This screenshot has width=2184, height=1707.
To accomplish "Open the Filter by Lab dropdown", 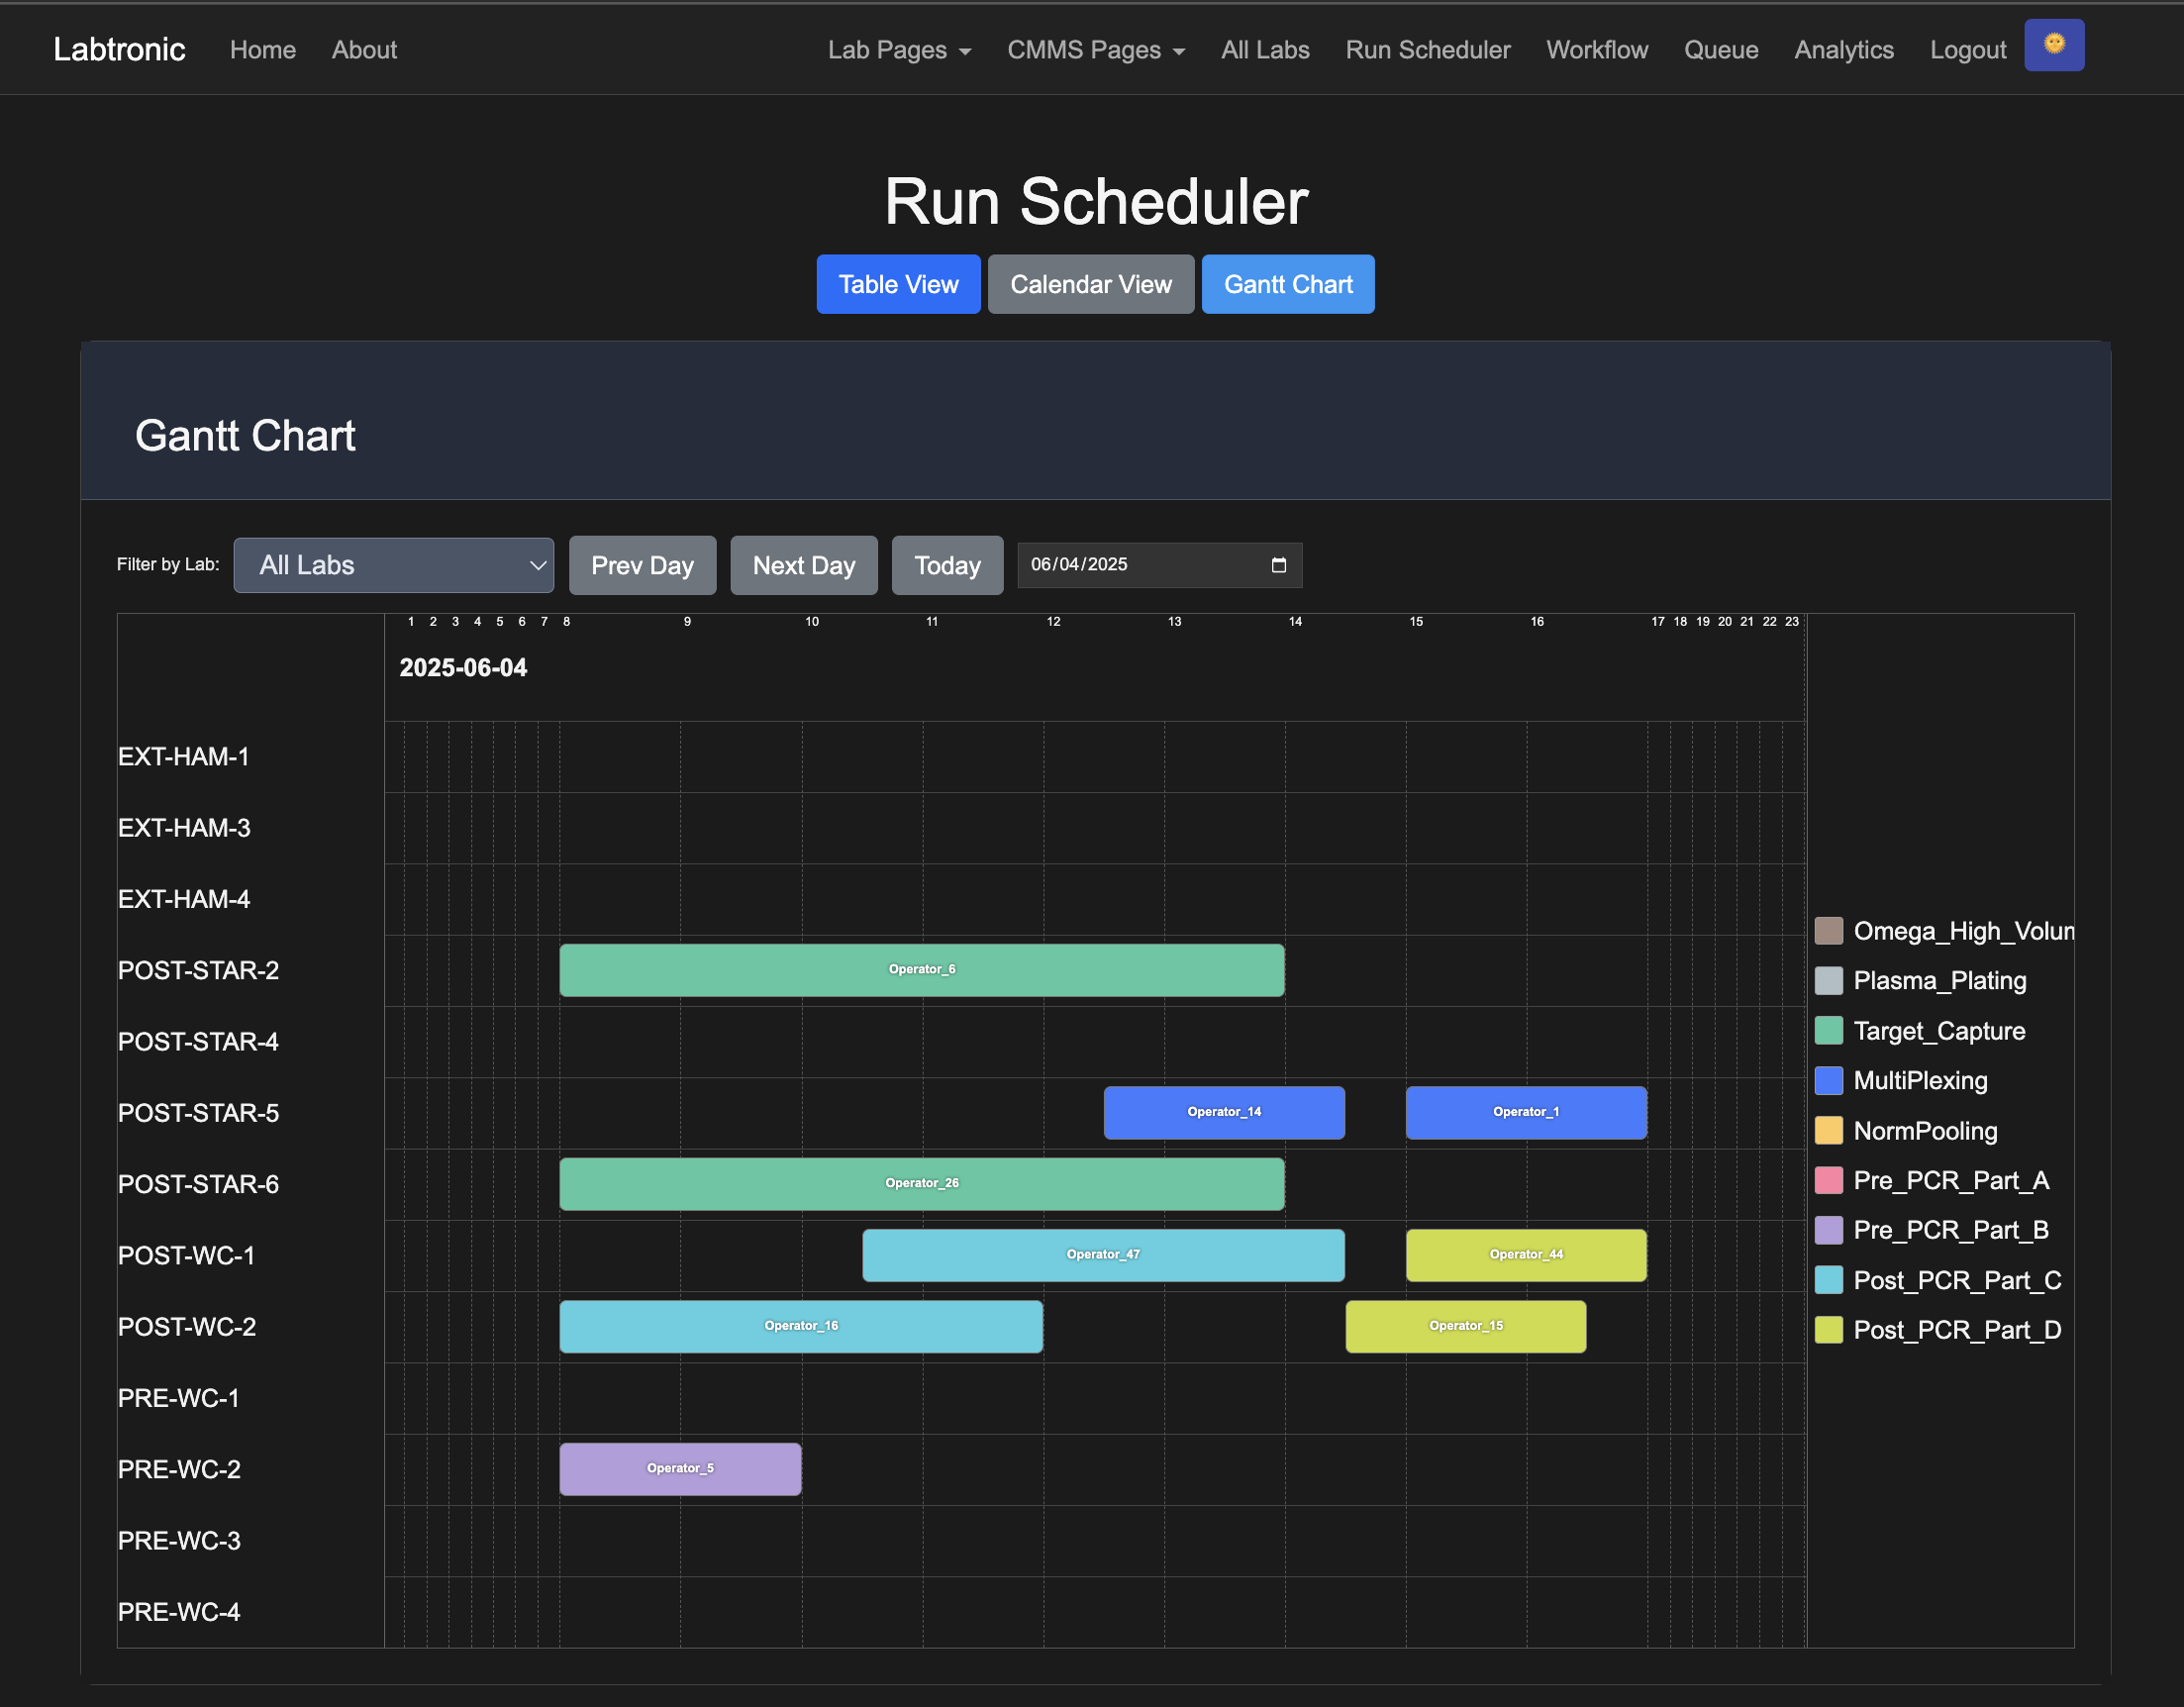I will click(x=393, y=565).
